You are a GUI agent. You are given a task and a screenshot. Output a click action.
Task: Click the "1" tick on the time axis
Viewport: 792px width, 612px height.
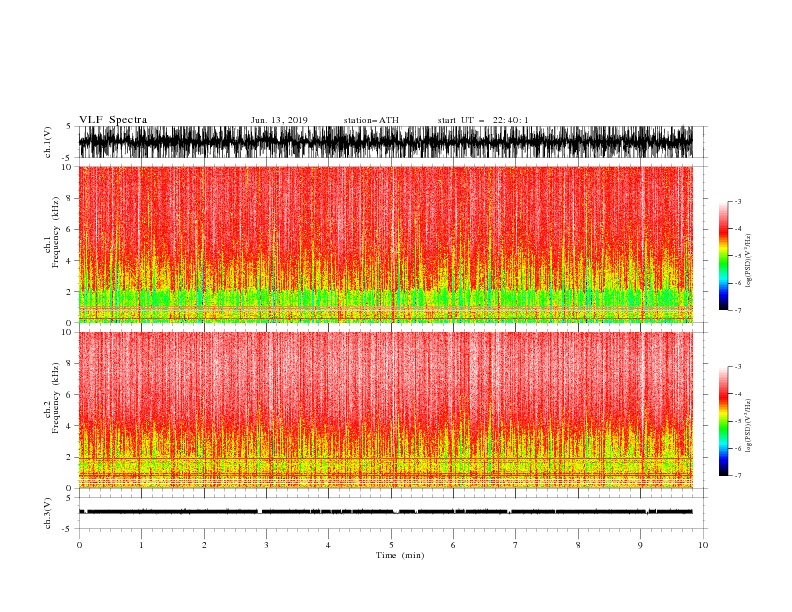[141, 545]
